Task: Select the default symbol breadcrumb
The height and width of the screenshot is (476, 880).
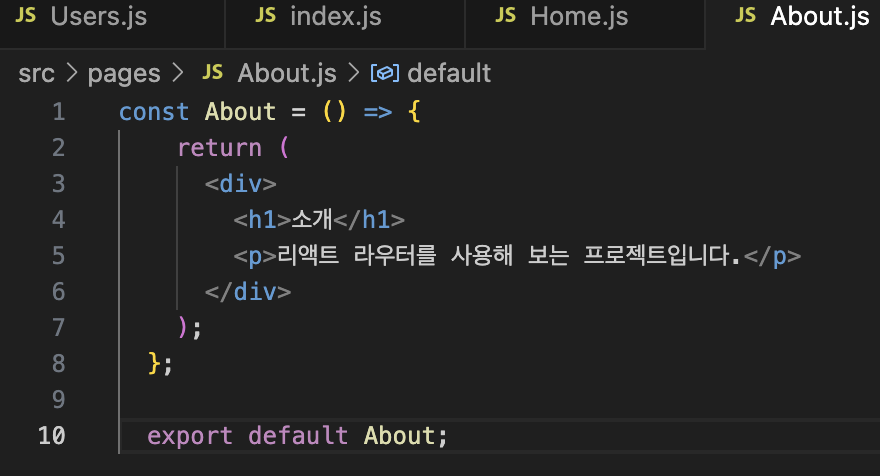Action: coord(449,74)
